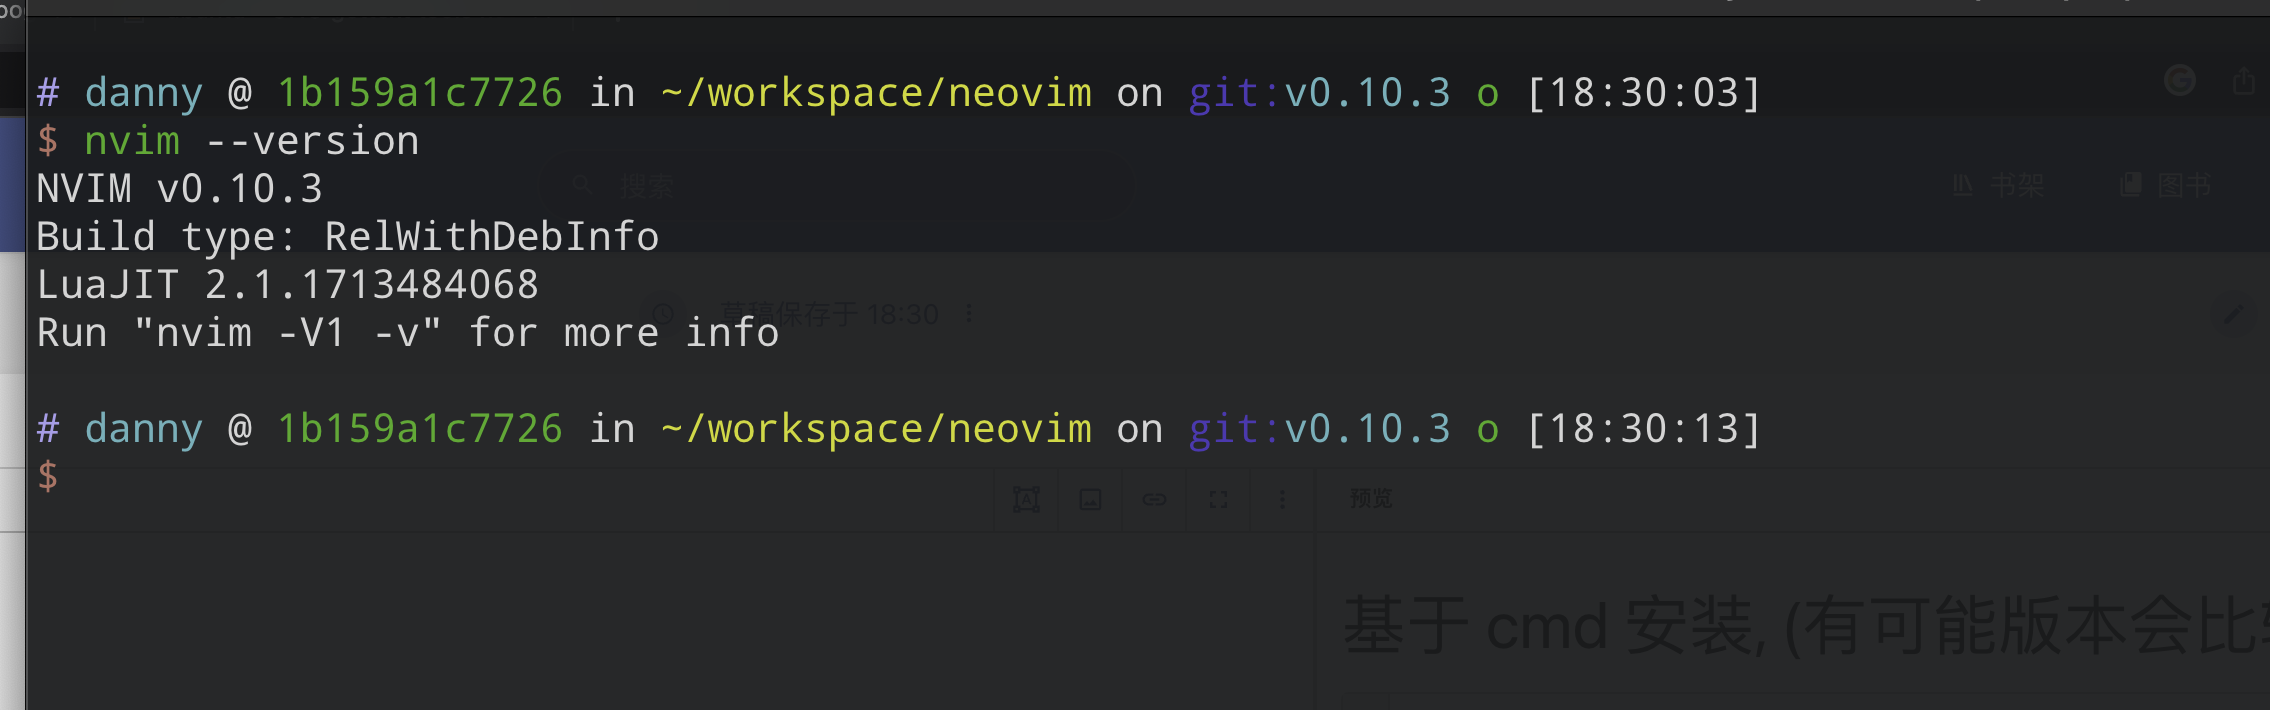Screen dimensions: 2270x710
Task: Click '~/workspace/neovim' in the second prompt line
Action: pos(876,429)
